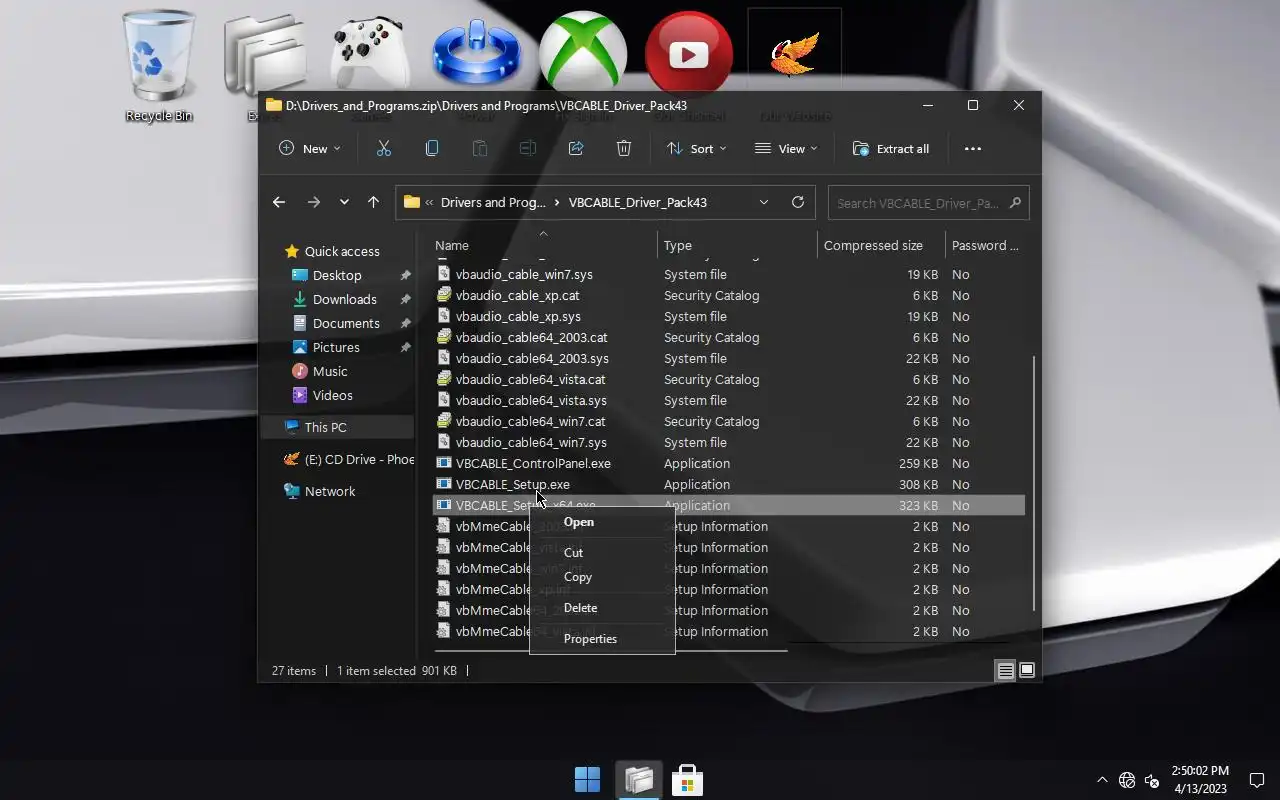This screenshot has width=1280, height=800.
Task: Click the Compressed size column header
Action: tap(880, 245)
